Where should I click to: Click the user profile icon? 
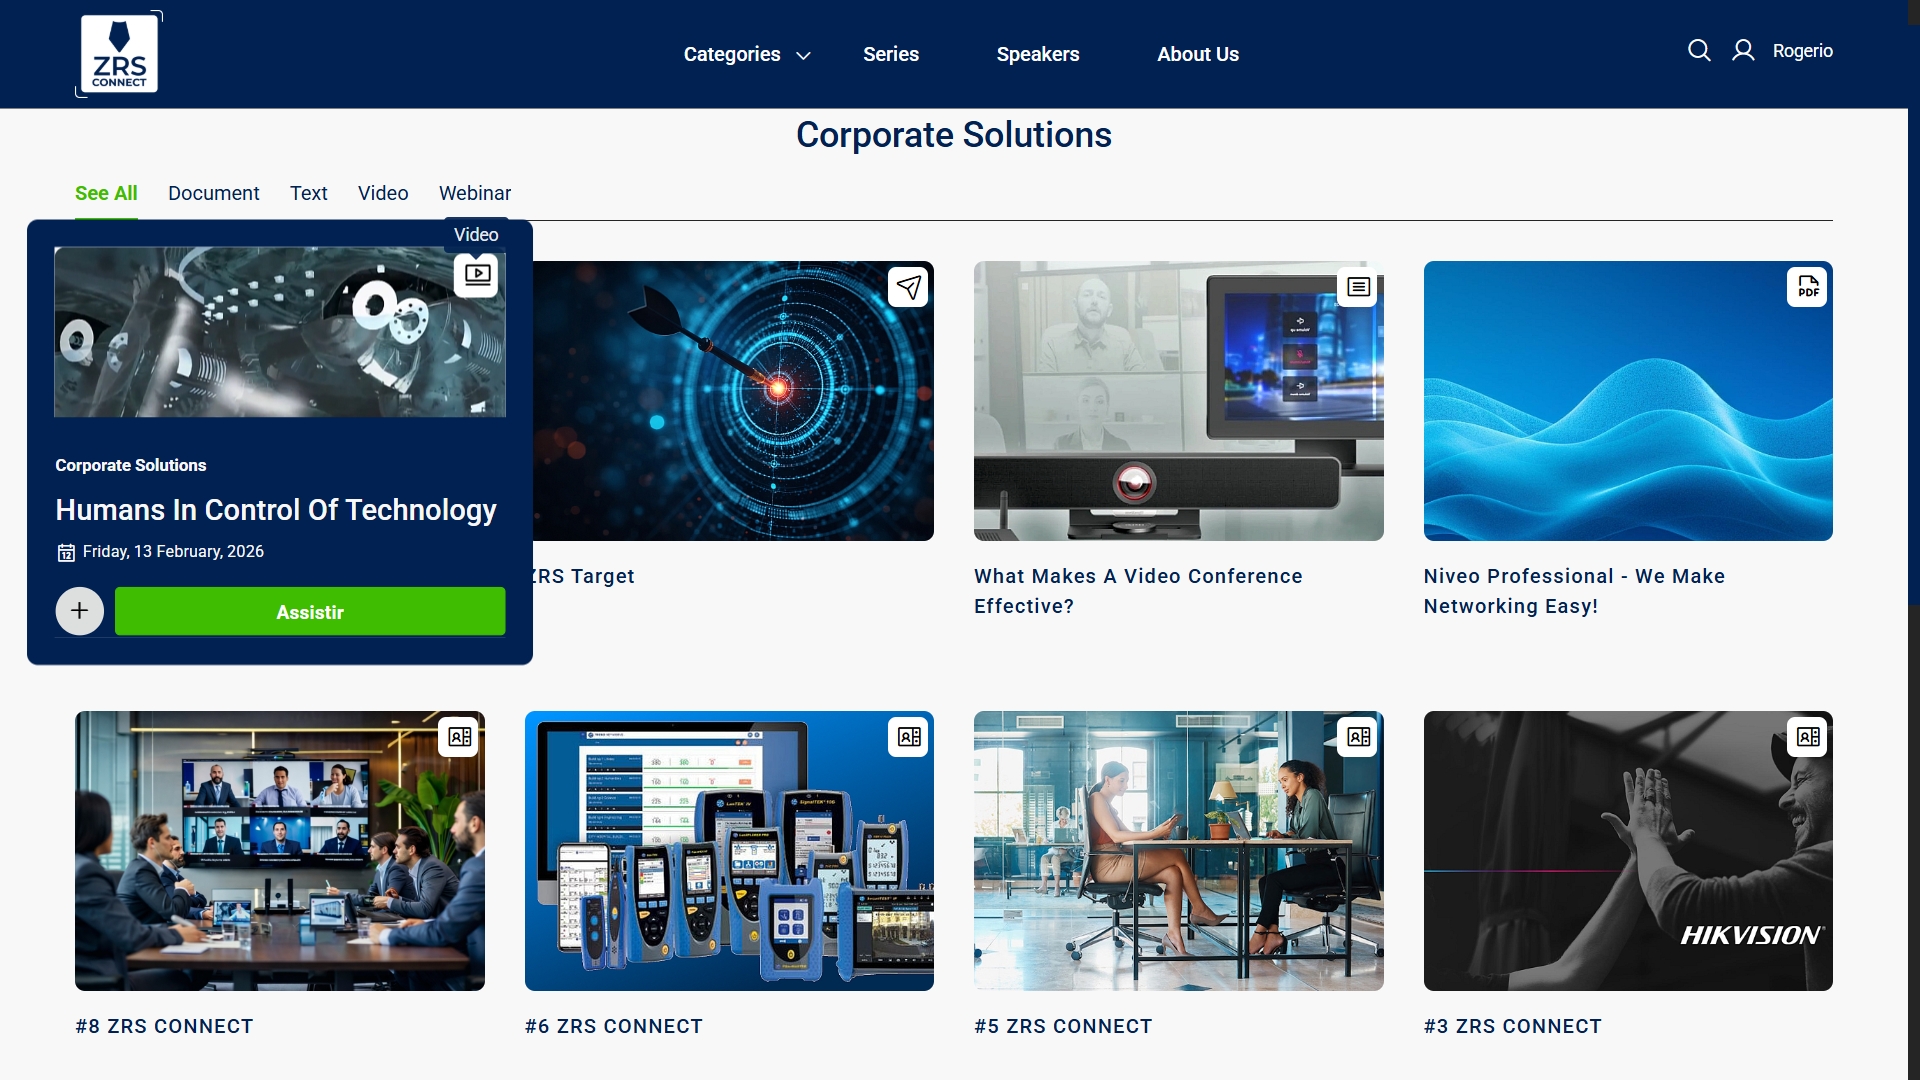(1743, 50)
